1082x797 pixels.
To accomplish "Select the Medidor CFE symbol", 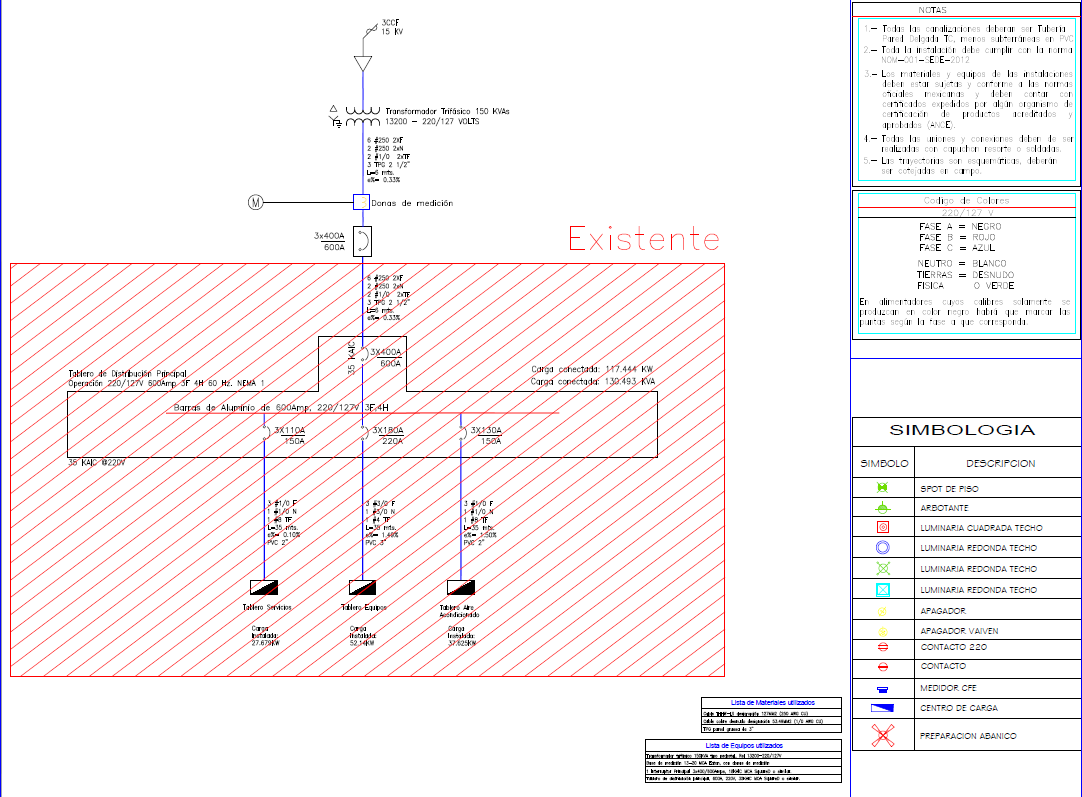I will 882,688.
